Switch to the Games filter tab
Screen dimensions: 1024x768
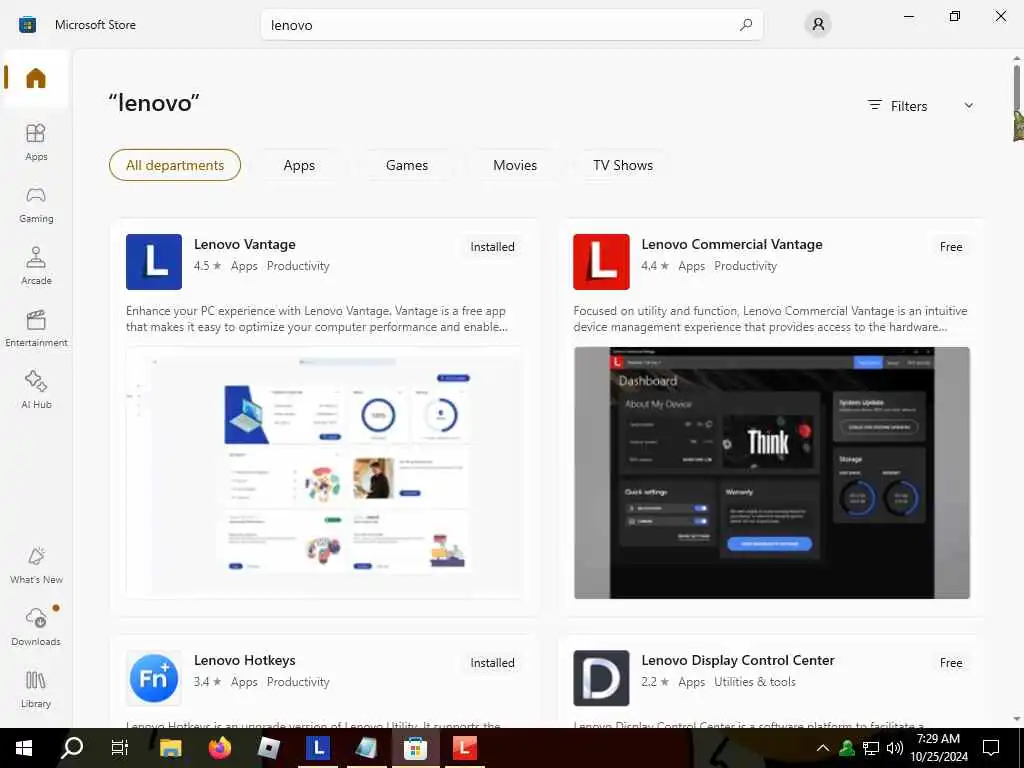click(x=407, y=165)
